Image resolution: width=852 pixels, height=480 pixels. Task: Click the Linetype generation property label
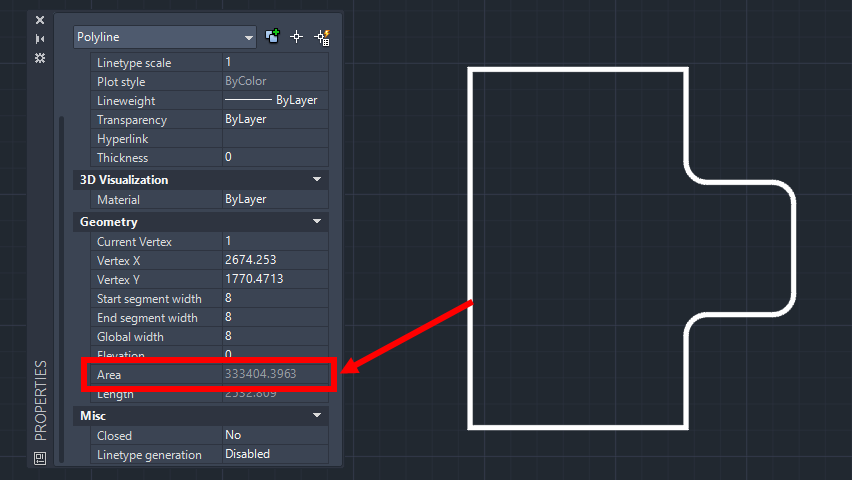point(149,454)
